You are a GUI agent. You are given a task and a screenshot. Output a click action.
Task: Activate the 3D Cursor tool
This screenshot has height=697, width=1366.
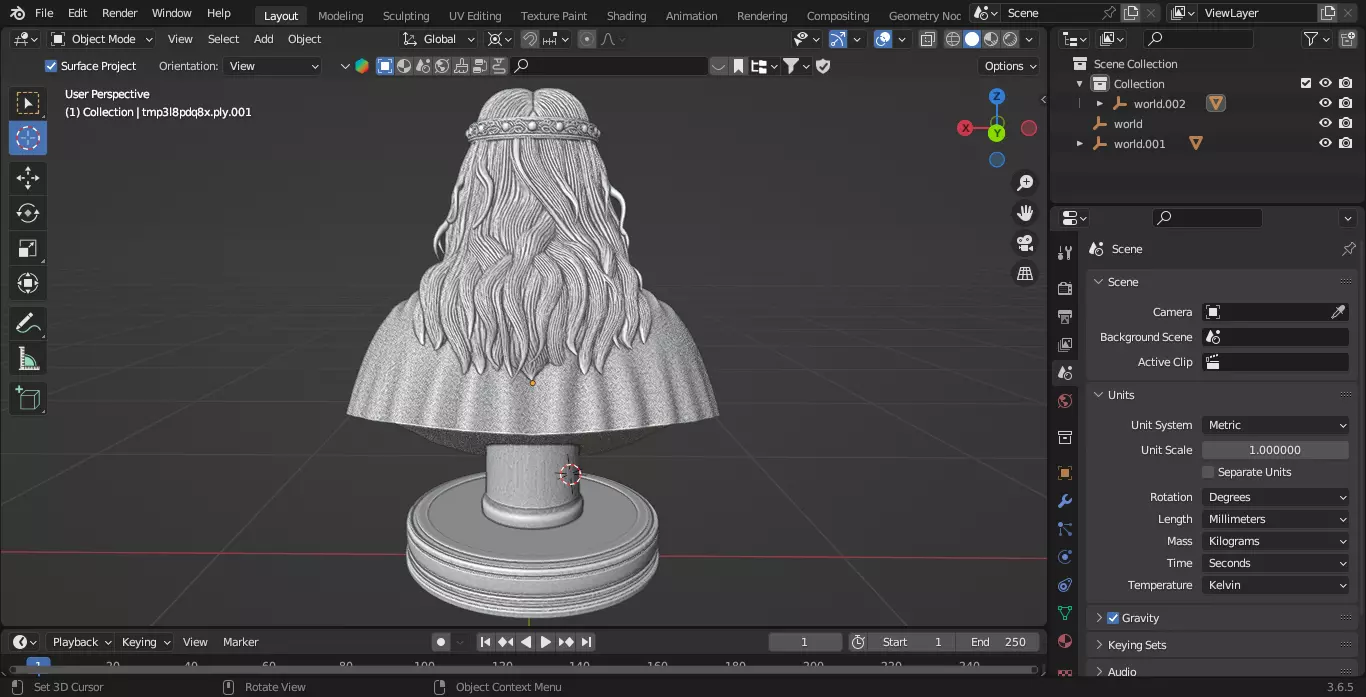pos(28,138)
